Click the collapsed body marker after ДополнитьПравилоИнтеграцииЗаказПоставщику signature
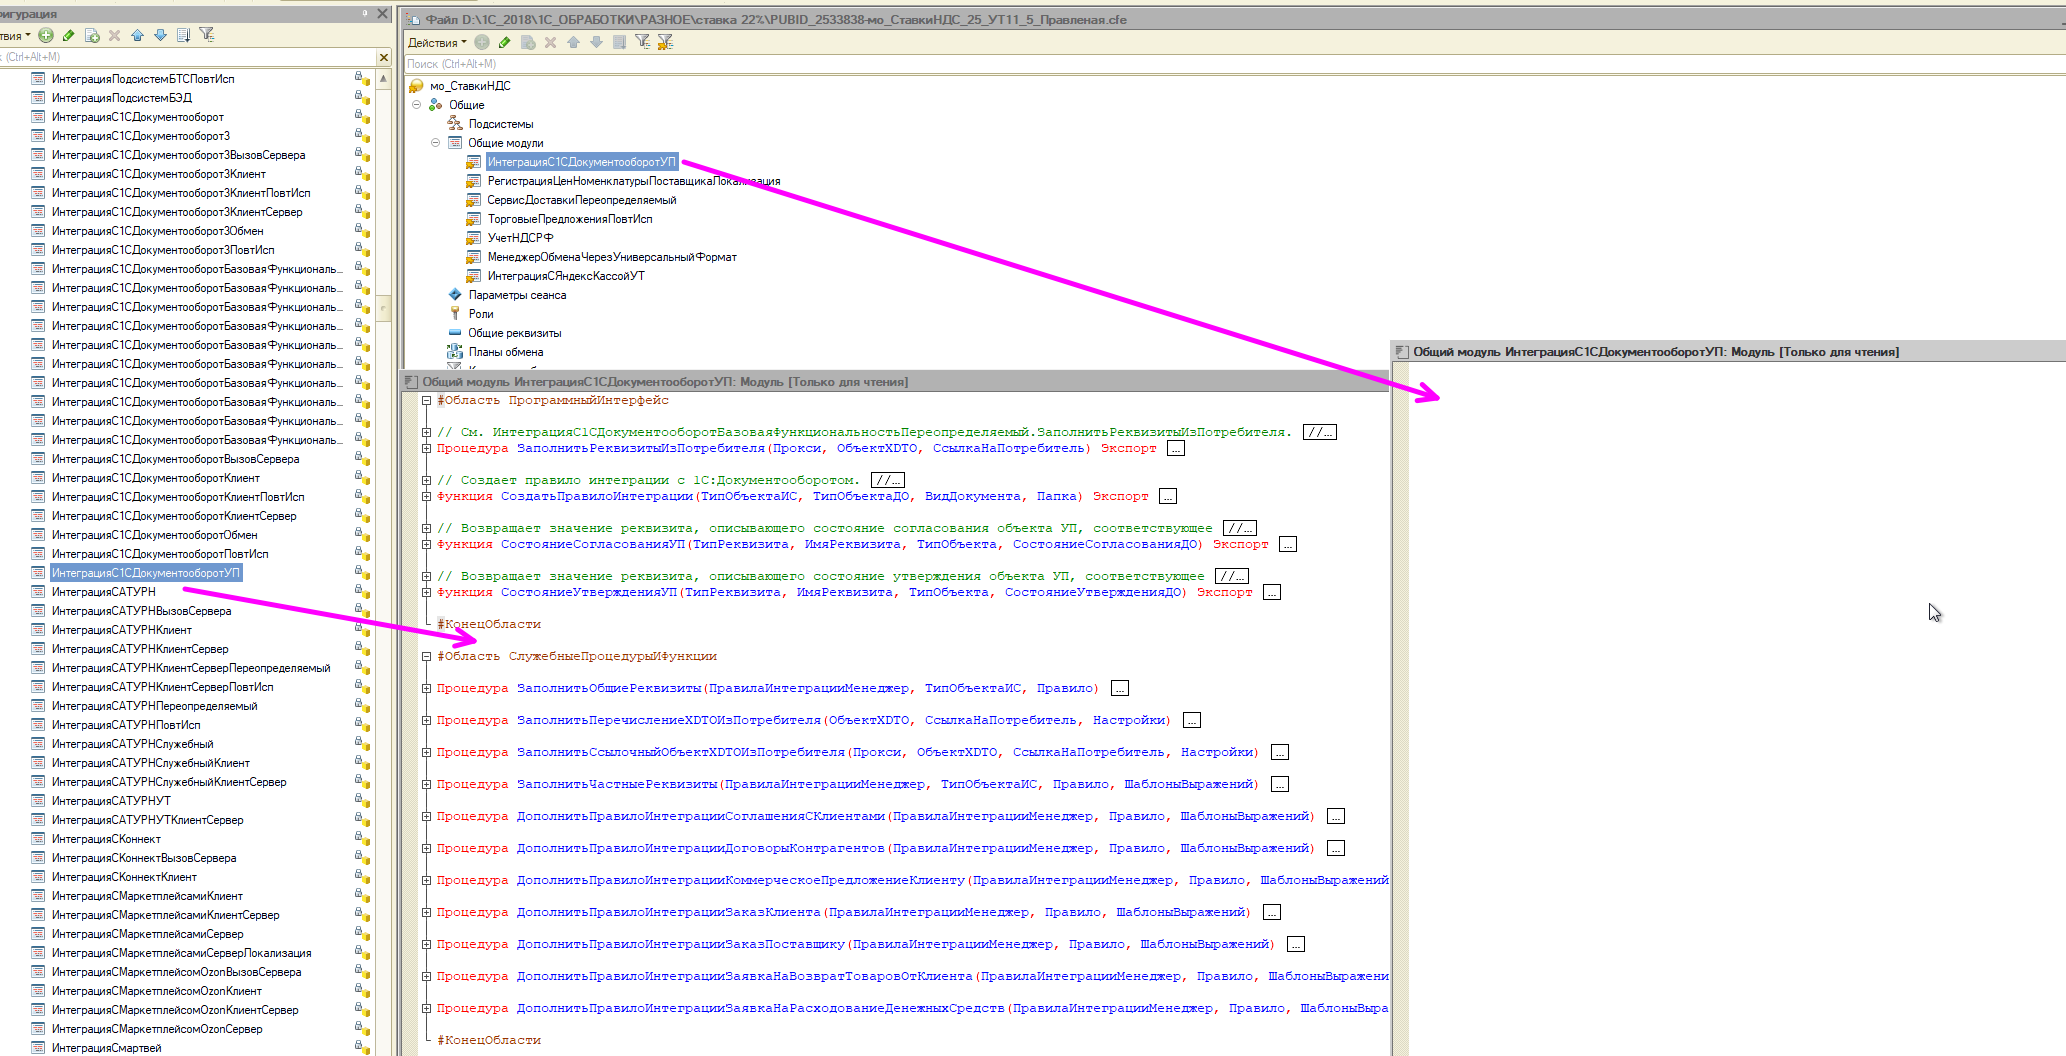The width and height of the screenshot is (2066, 1056). tap(1296, 944)
